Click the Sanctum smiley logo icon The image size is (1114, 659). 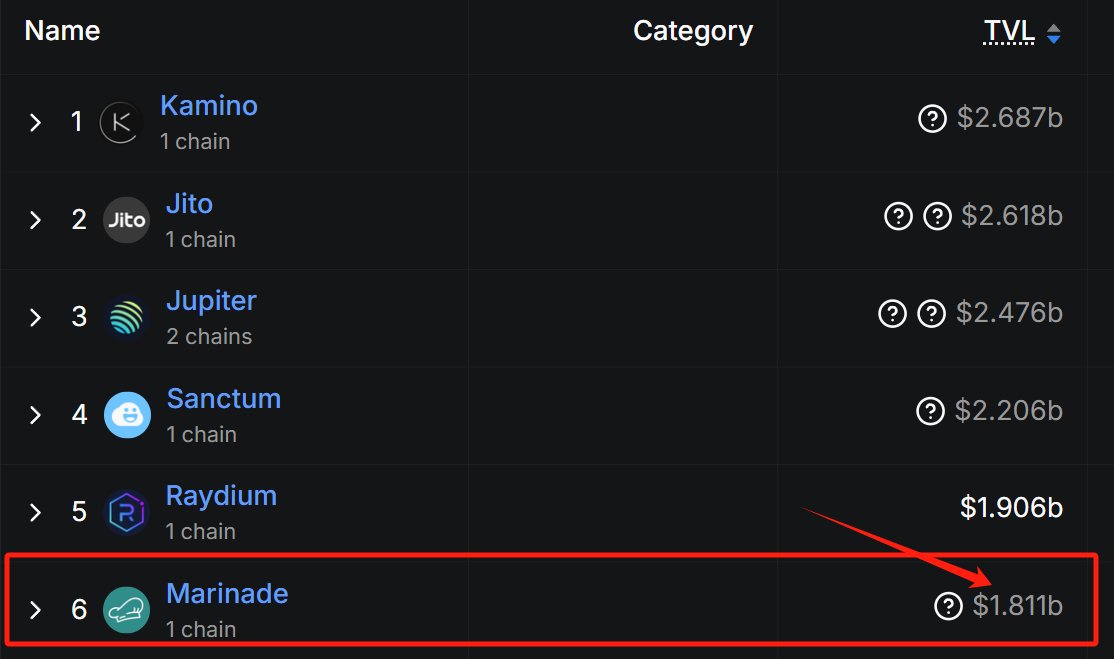127,415
